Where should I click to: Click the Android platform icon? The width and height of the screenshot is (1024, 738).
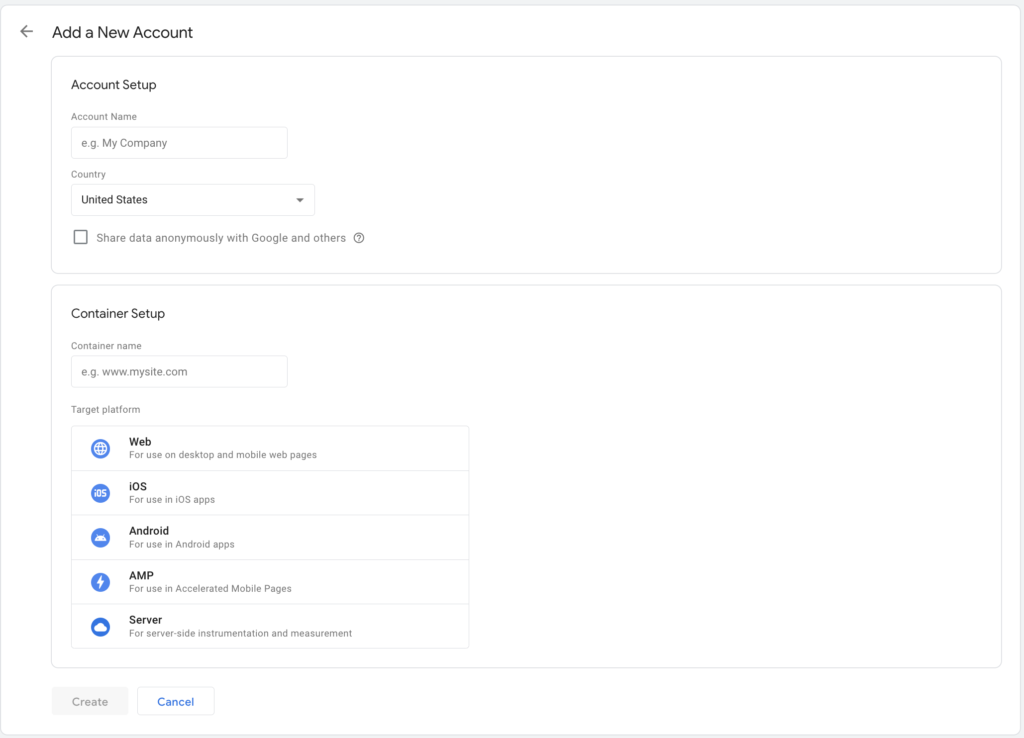point(100,537)
